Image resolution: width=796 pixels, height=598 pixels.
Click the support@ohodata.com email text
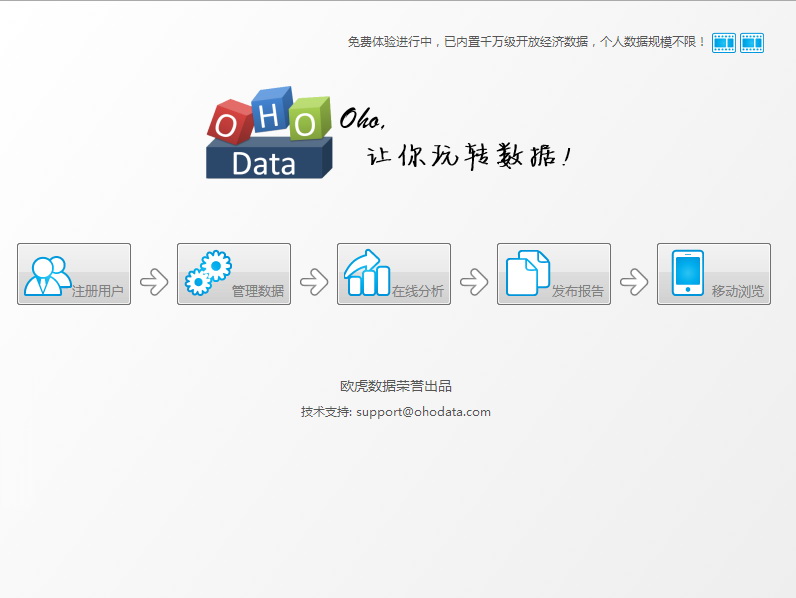coord(423,412)
